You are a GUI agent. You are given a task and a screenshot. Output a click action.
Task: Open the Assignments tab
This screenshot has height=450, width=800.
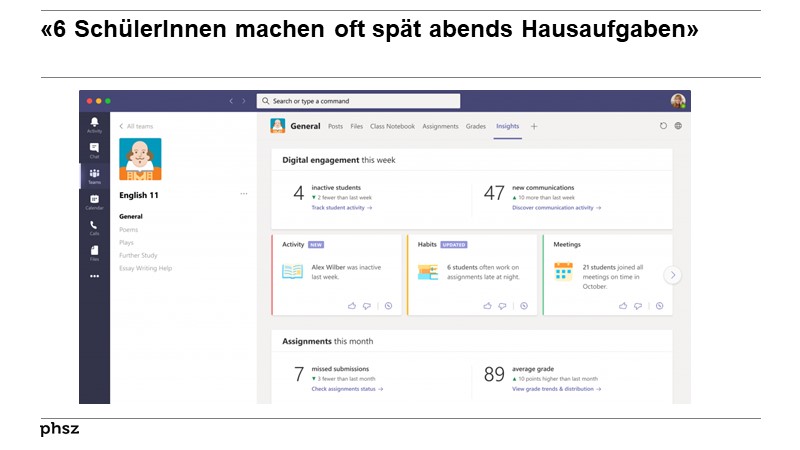(x=440, y=127)
